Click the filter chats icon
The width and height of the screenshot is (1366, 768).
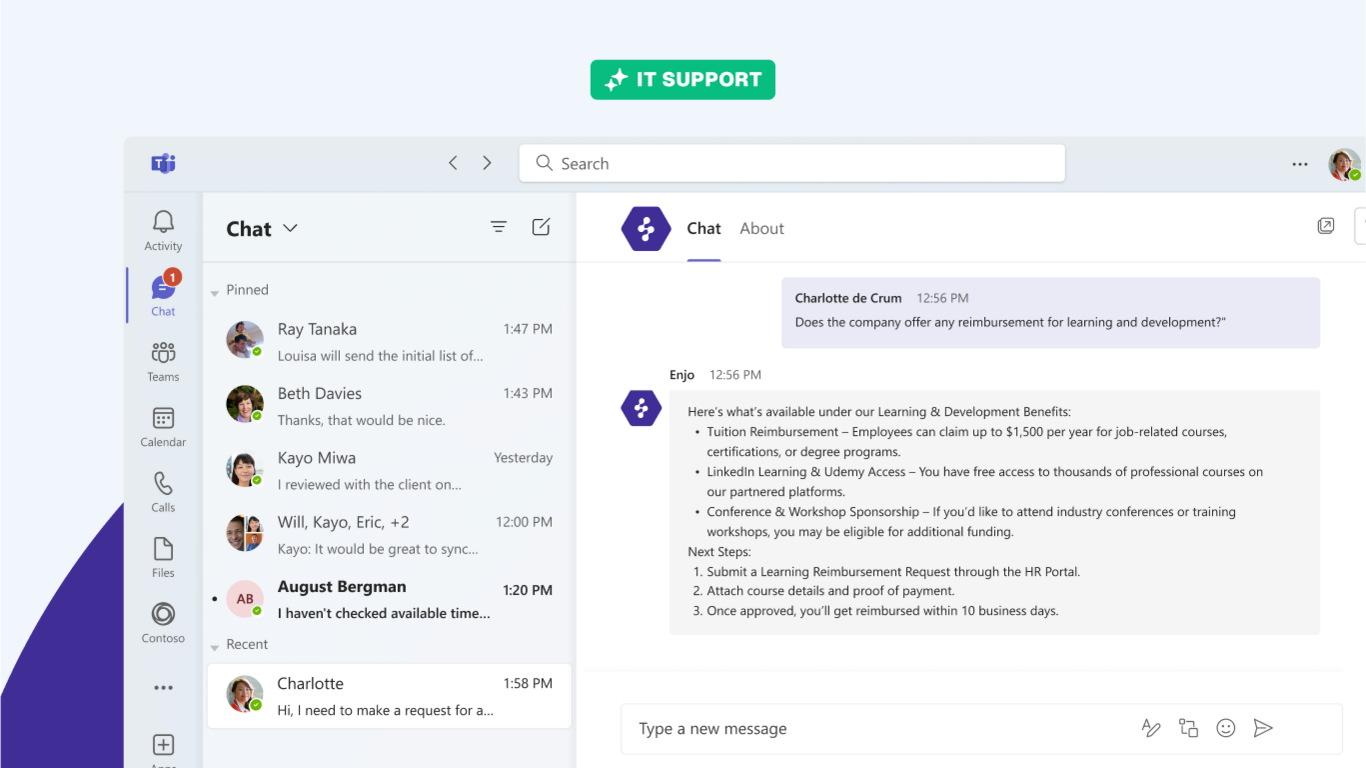tap(499, 227)
